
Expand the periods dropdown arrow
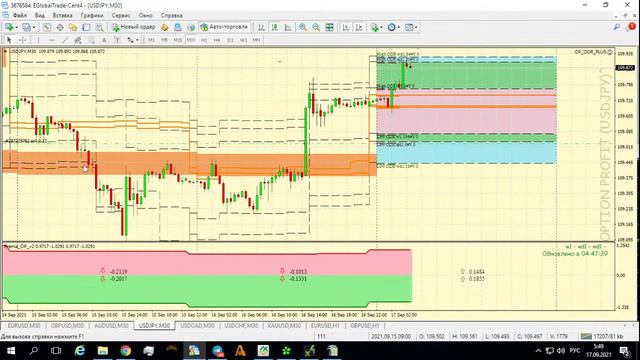398,27
